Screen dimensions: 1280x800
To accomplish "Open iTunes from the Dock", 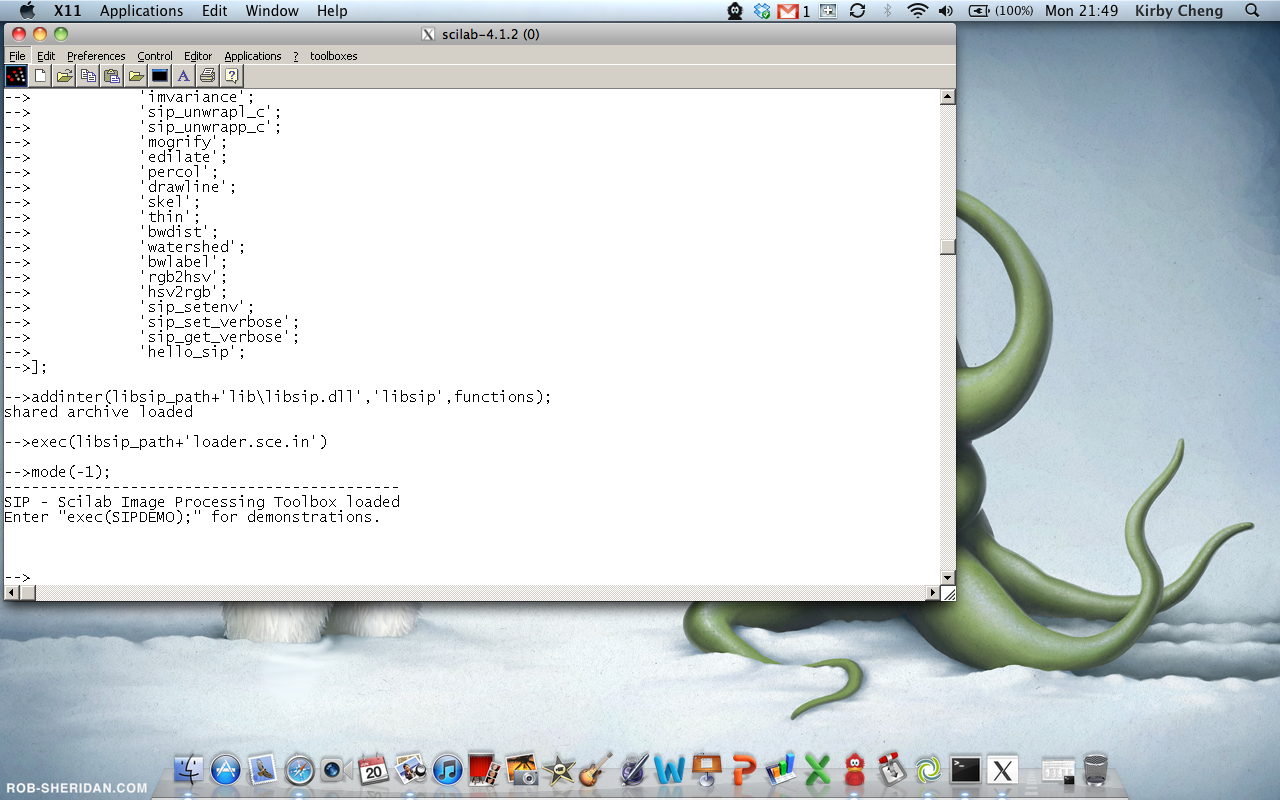I will [x=448, y=770].
